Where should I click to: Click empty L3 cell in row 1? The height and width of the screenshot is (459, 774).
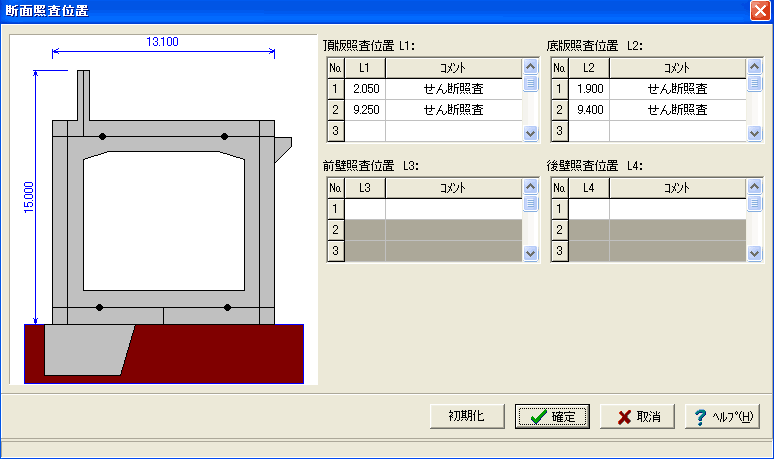(365, 209)
